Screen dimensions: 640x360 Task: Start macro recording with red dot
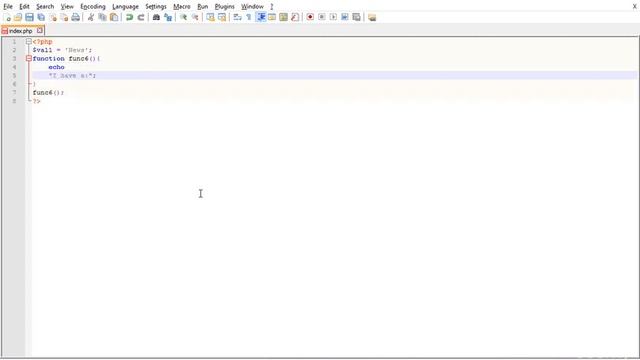coord(310,17)
